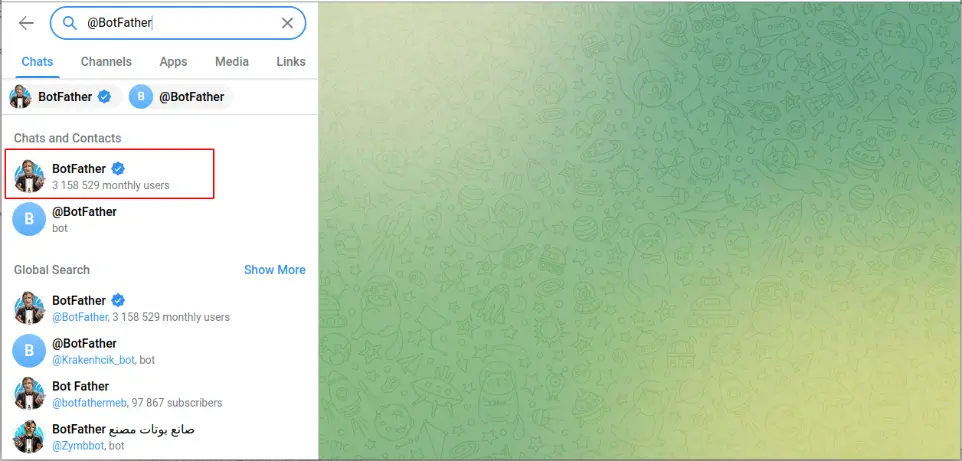Go to the Links tab

(291, 62)
